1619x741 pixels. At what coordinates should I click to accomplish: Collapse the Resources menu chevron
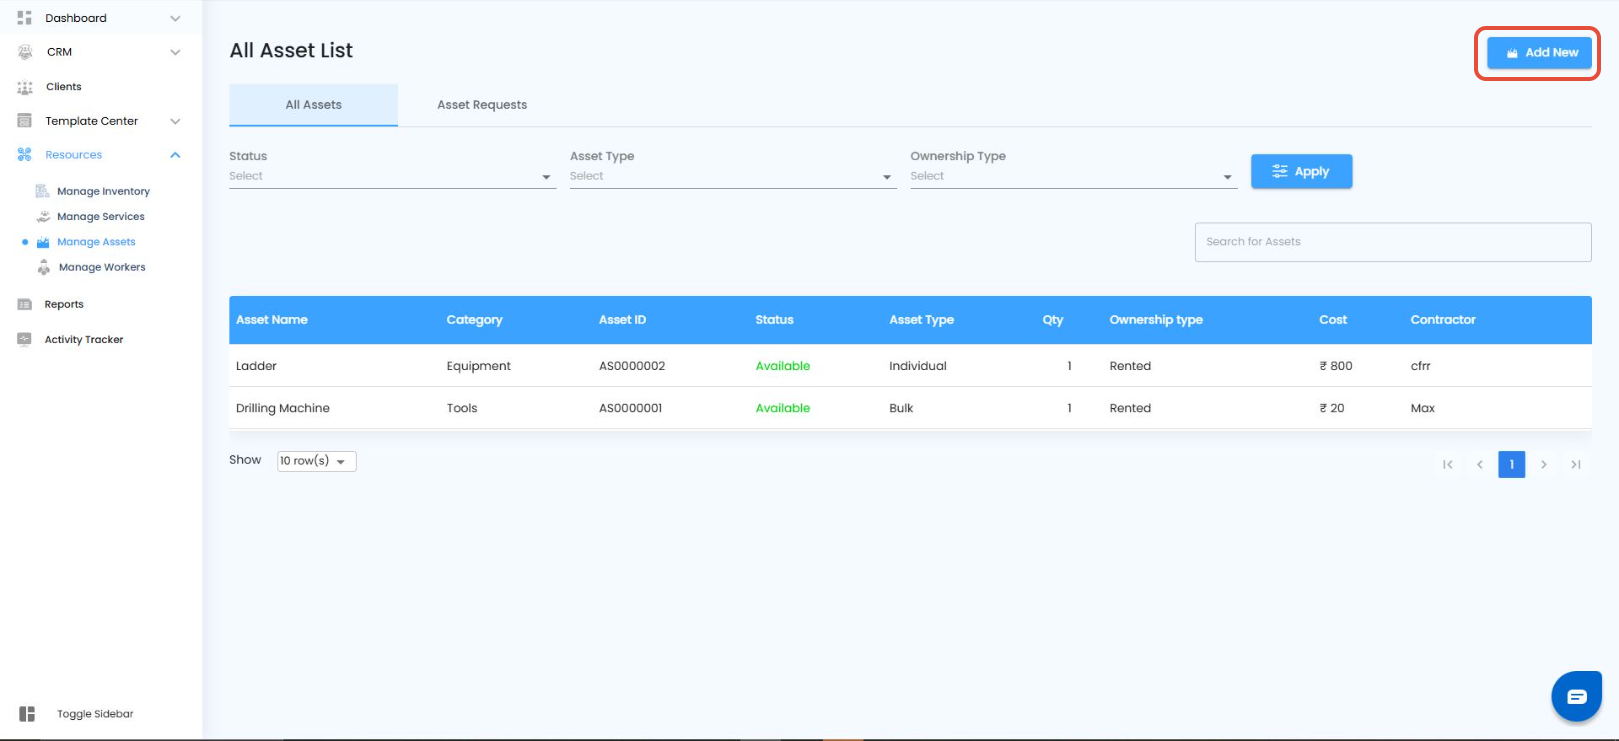coord(175,155)
